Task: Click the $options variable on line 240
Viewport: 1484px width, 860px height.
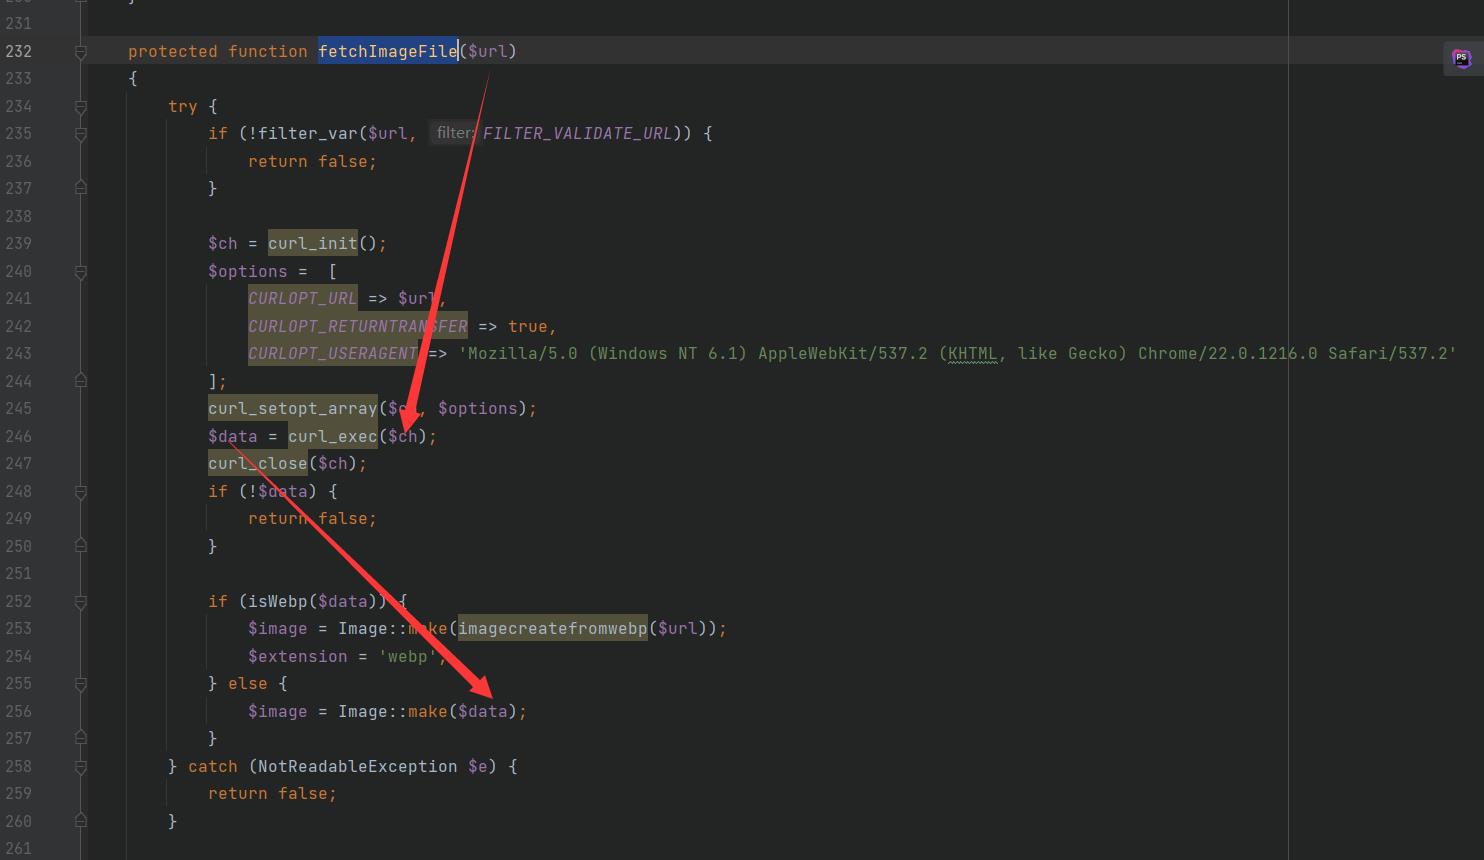Action: pos(247,271)
